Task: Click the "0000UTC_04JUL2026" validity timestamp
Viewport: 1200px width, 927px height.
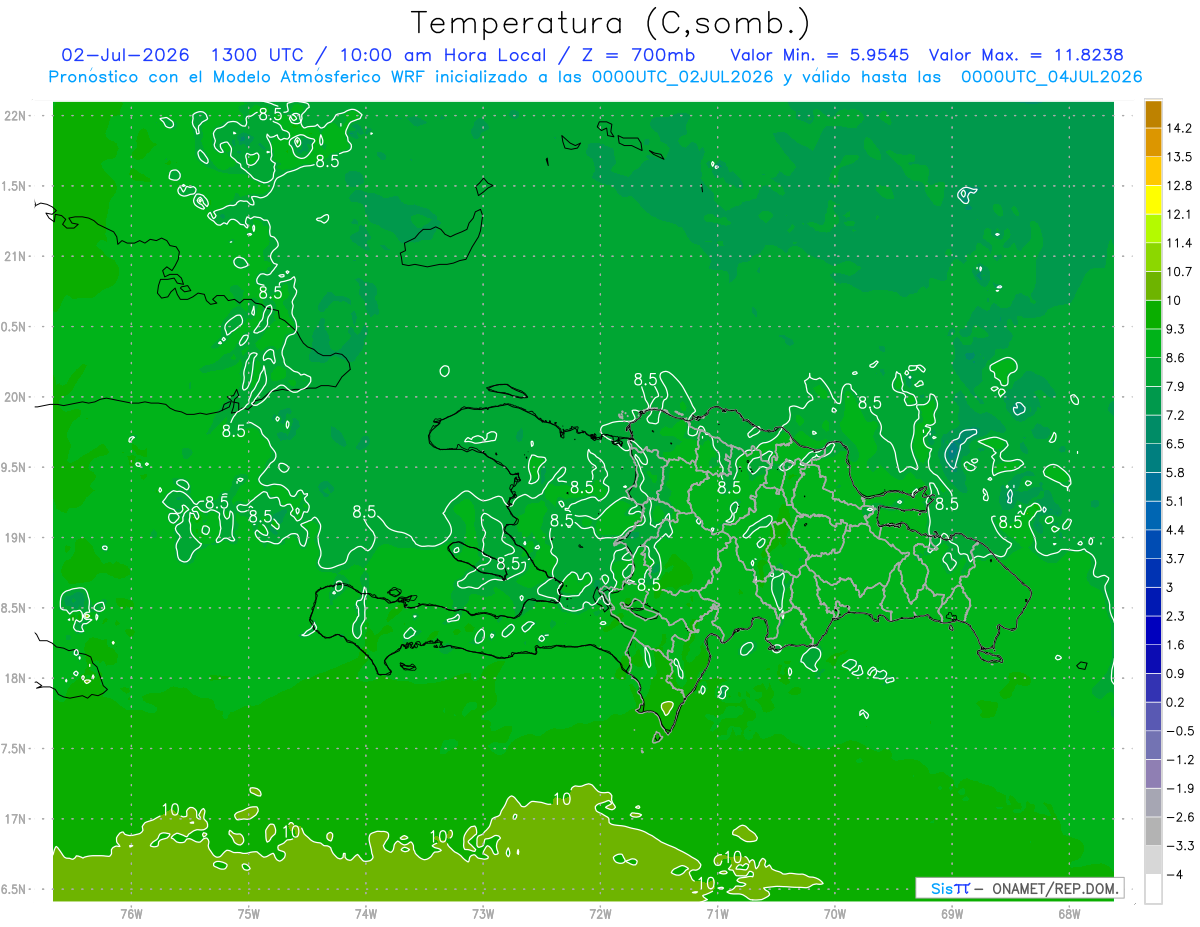Action: click(x=1051, y=77)
